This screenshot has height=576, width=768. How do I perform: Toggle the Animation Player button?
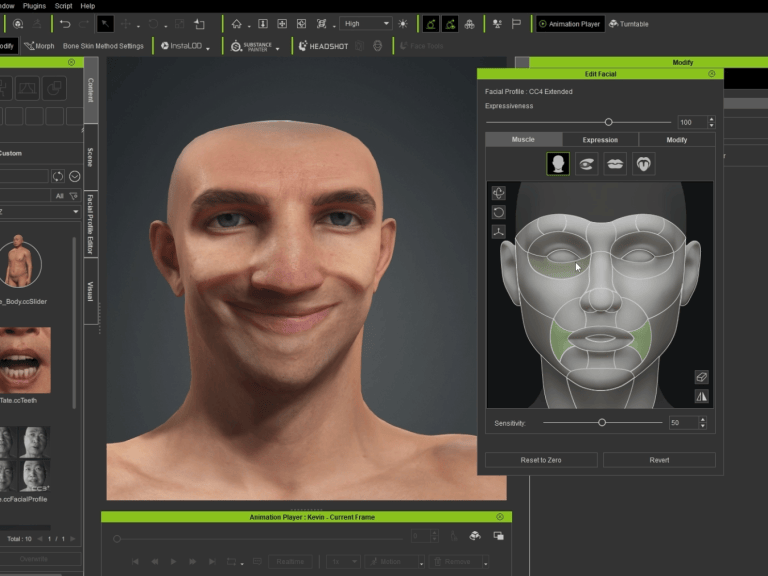[x=570, y=24]
